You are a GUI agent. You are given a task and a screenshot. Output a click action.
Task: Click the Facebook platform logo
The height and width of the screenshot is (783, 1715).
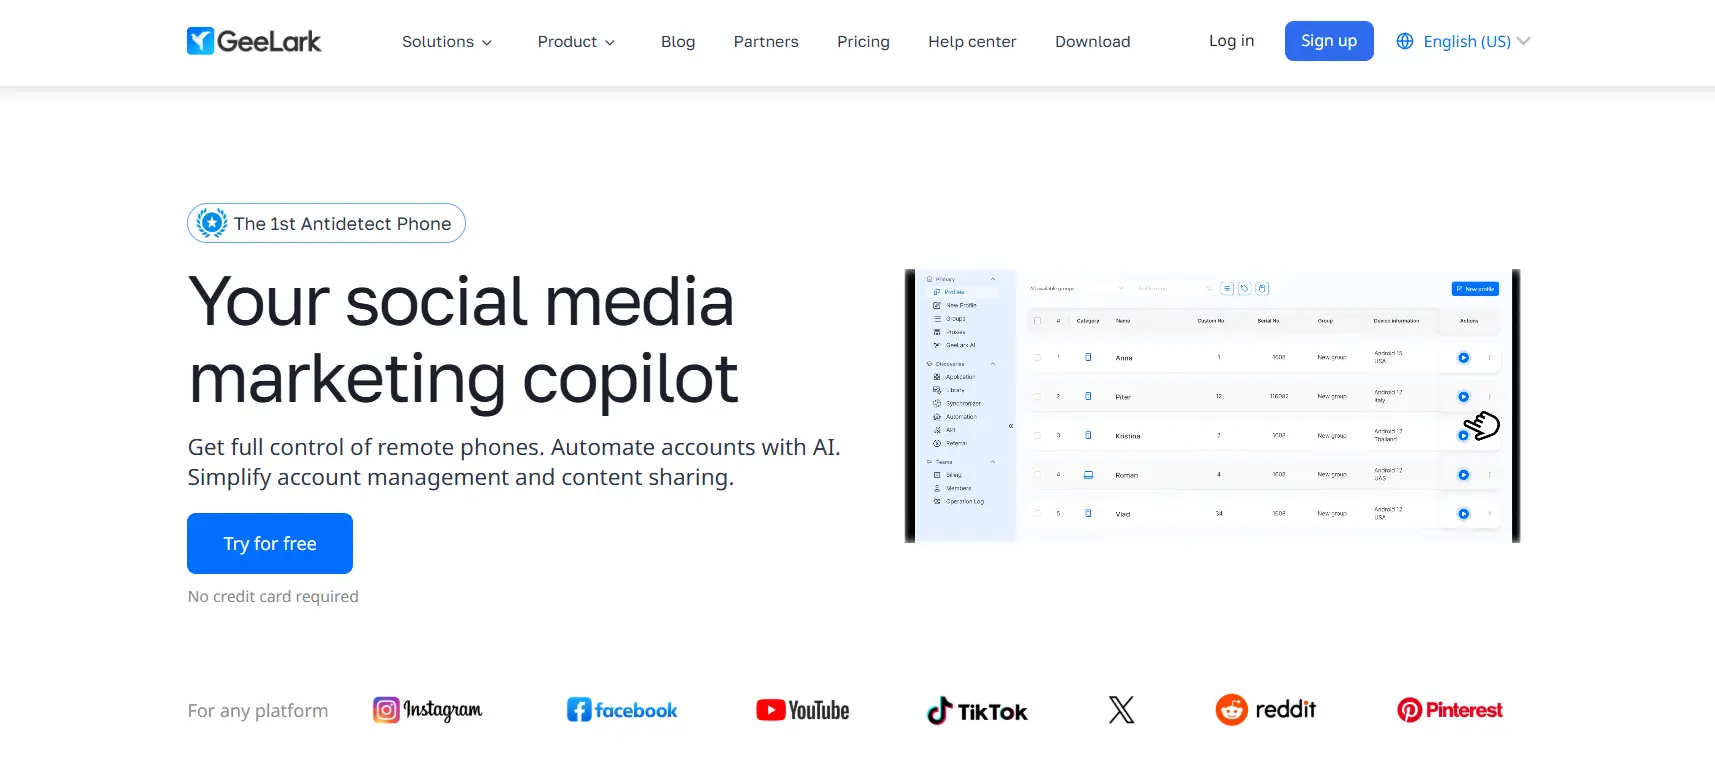point(622,710)
